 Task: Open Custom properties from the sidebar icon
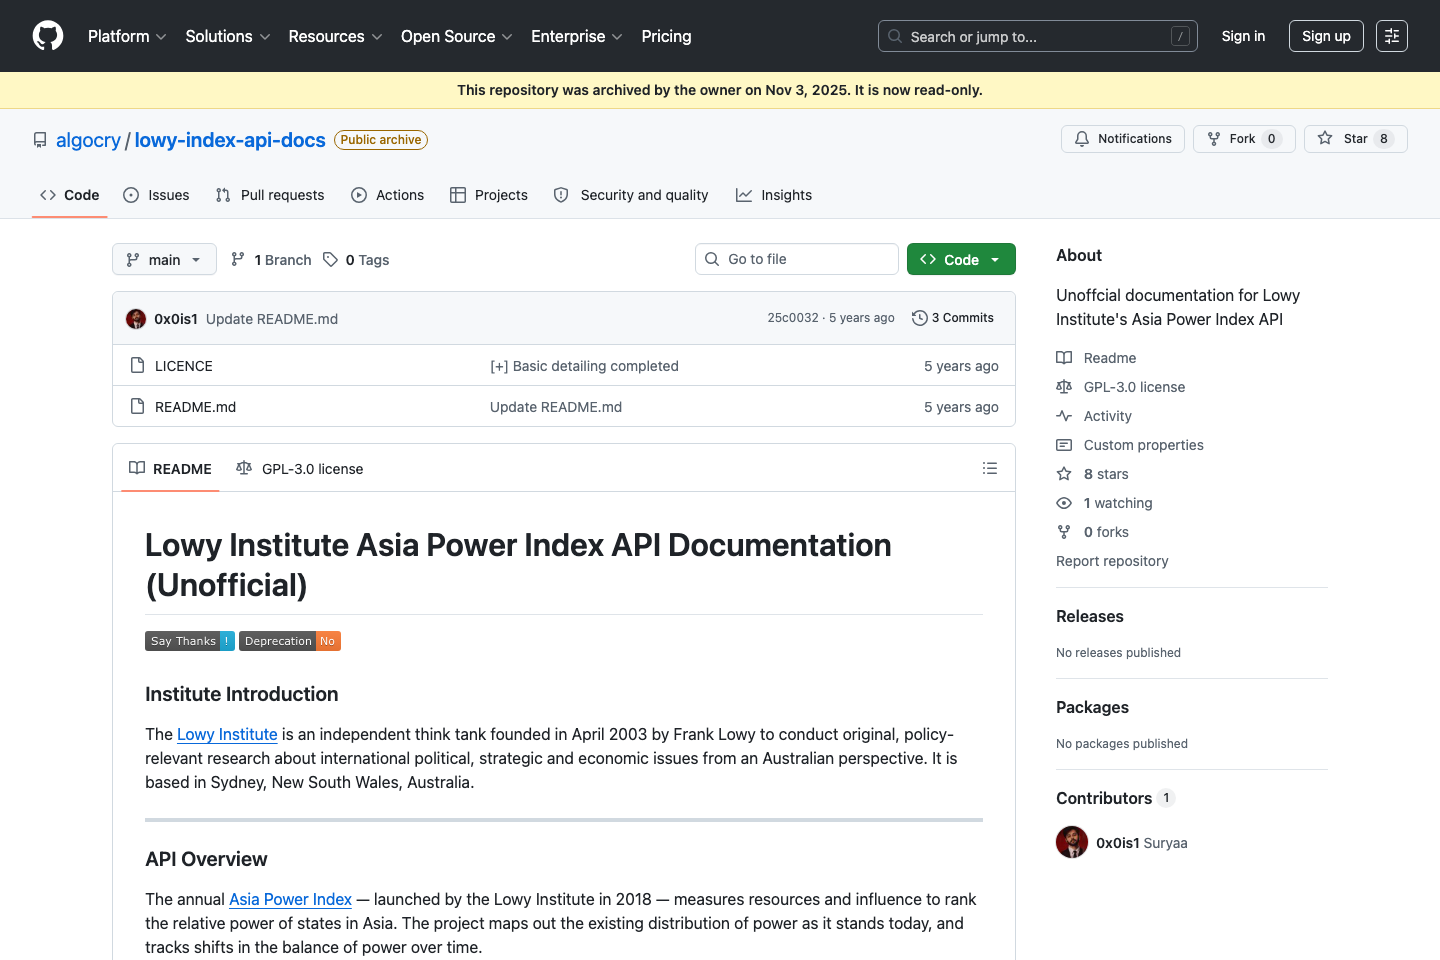tap(1063, 444)
